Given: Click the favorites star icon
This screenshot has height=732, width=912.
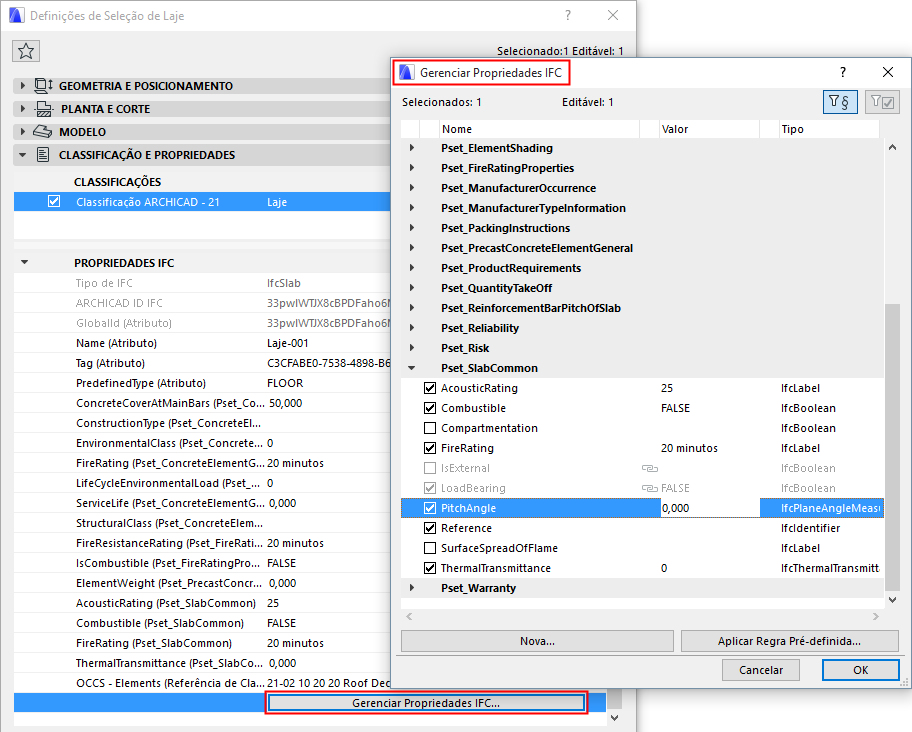Looking at the screenshot, I should pyautogui.click(x=26, y=50).
